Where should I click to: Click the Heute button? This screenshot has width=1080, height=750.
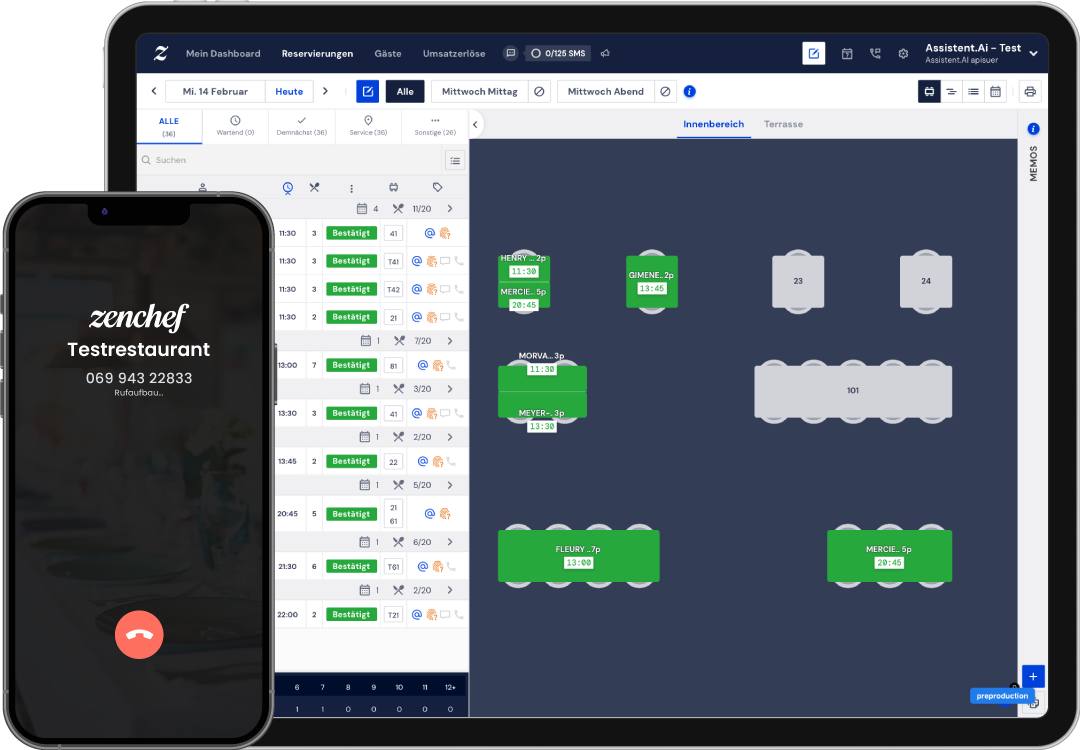click(x=289, y=92)
